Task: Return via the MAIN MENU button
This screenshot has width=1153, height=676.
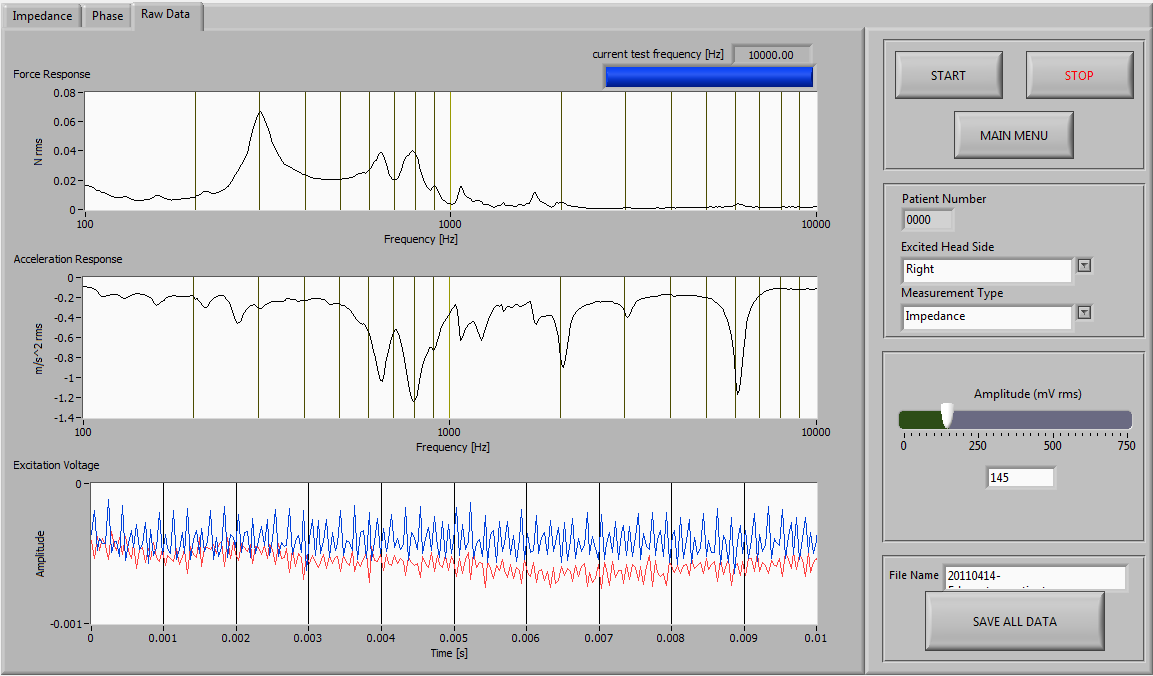Action: (x=1013, y=135)
